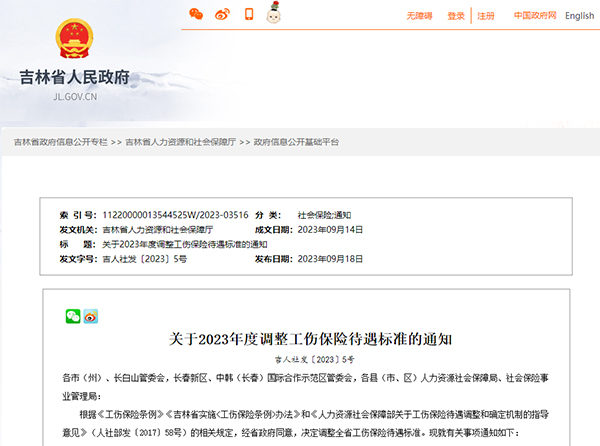Image resolution: width=600 pixels, height=446 pixels.
Task: Share article via green WeChat icon
Action: pyautogui.click(x=73, y=315)
